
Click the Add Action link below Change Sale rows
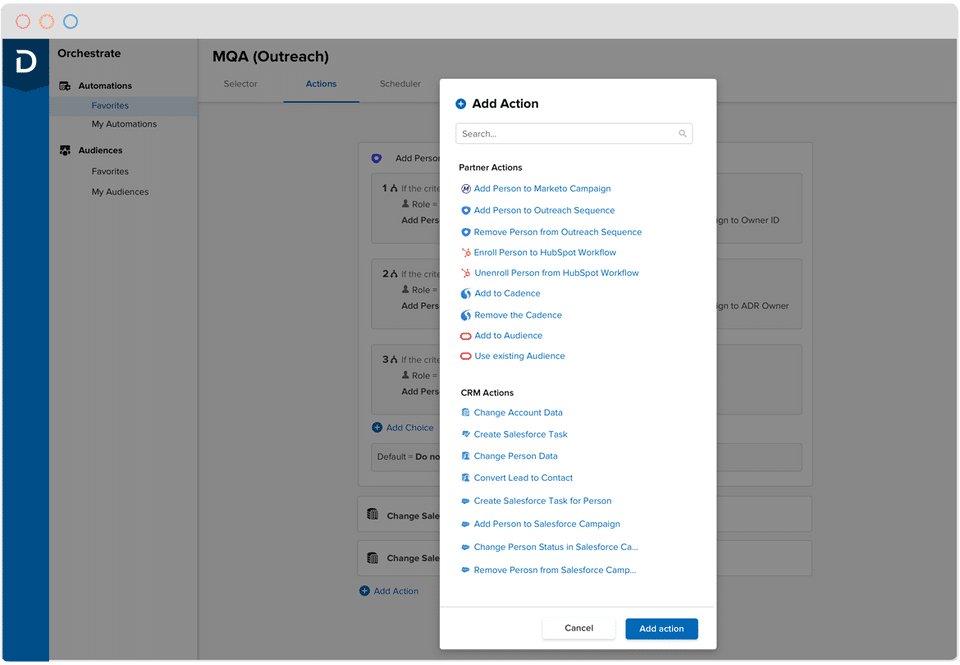coord(396,591)
